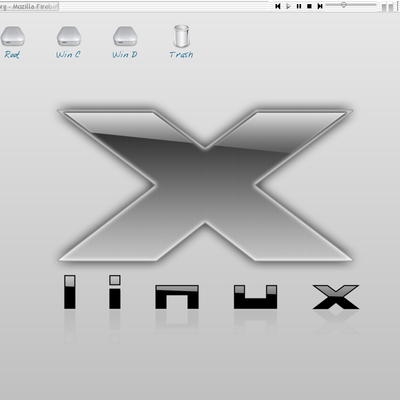
Task: Skip to next track in media player
Action: click(x=320, y=6)
